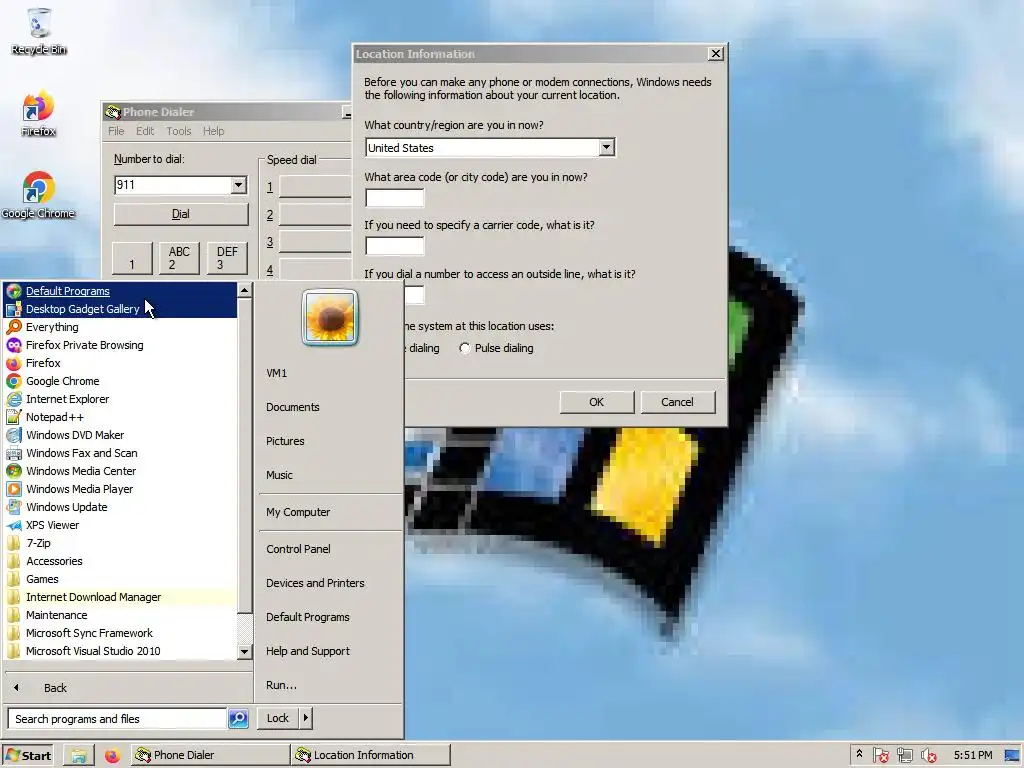Open the Edit menu in Phone Dialer
Viewport: 1024px width, 768px height.
pos(145,131)
